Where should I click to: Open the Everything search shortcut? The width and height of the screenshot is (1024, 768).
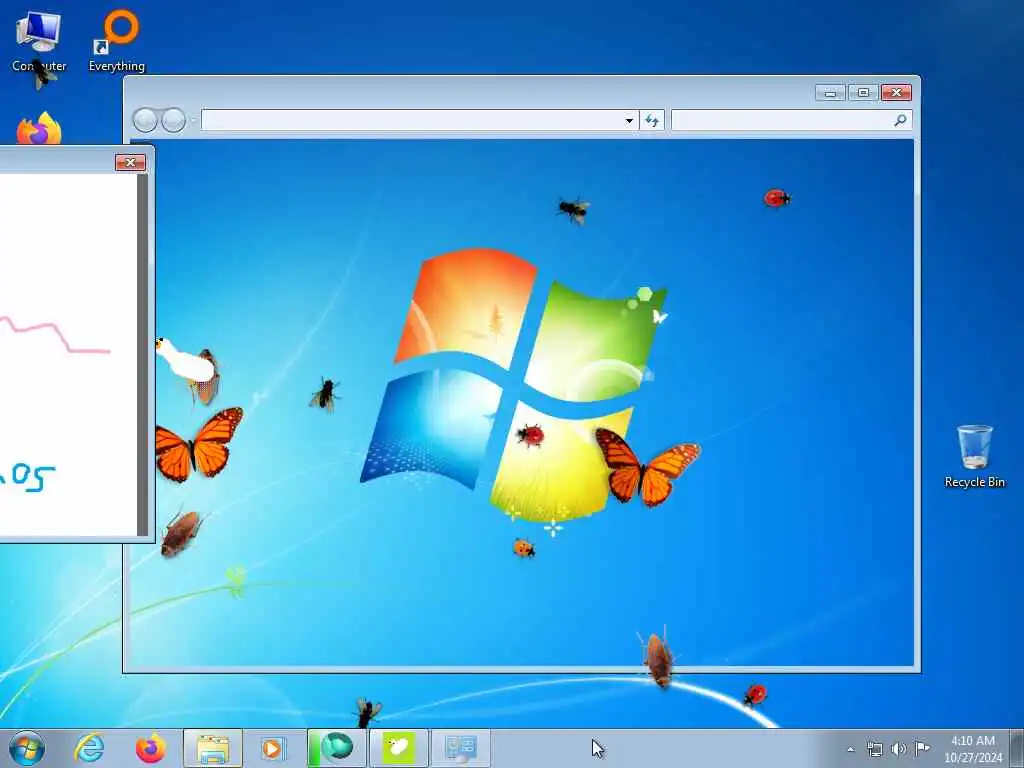(117, 40)
